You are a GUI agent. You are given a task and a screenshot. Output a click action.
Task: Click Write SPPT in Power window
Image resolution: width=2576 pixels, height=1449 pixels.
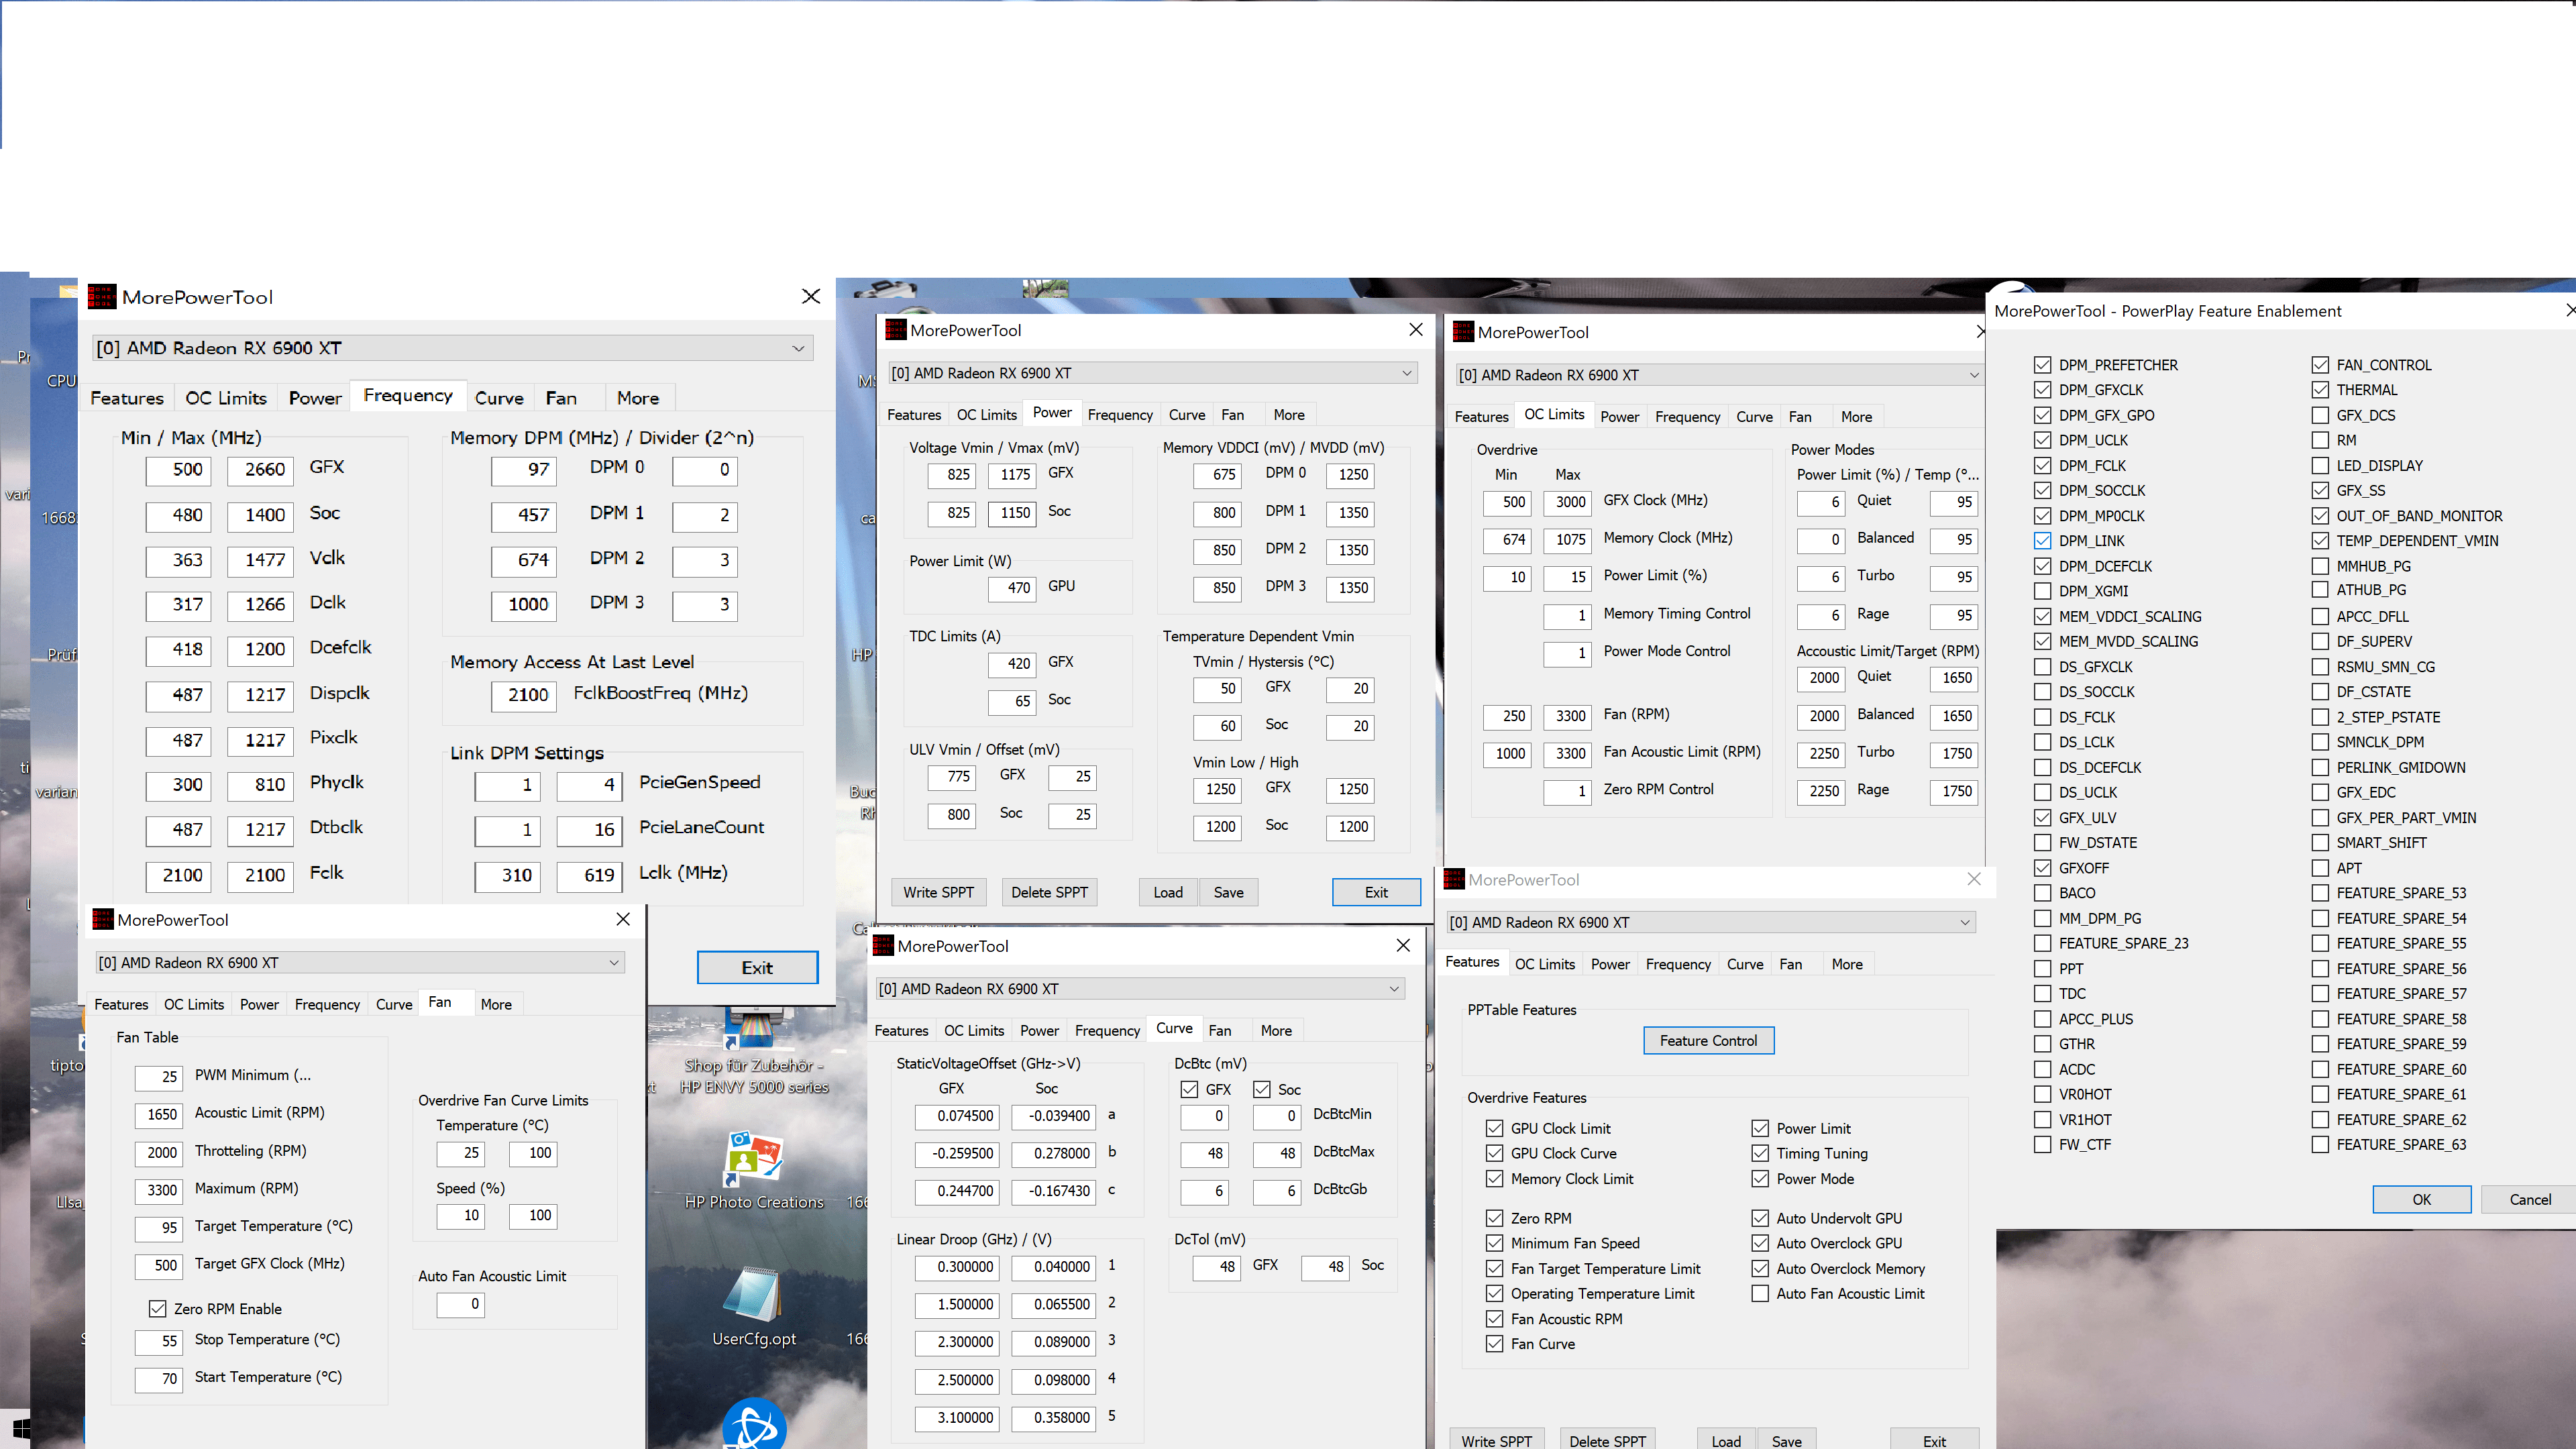(938, 892)
